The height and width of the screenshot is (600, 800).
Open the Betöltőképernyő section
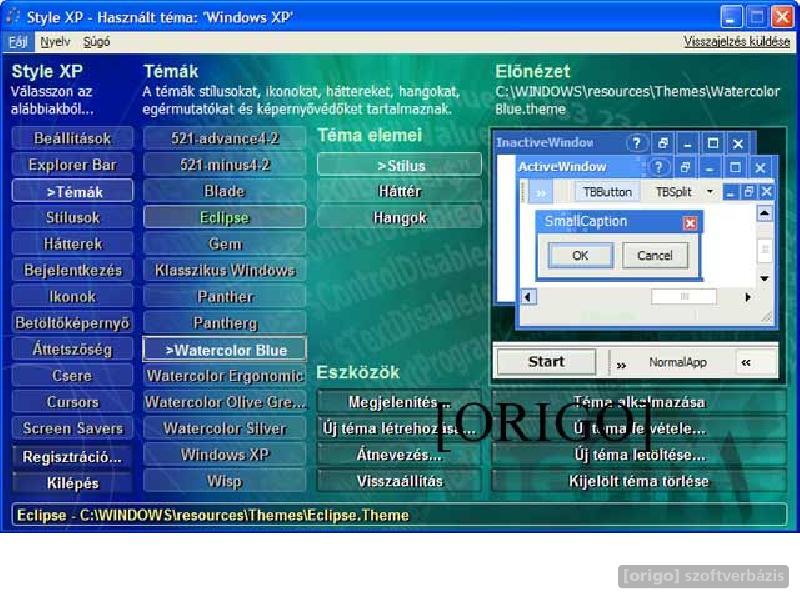(72, 323)
